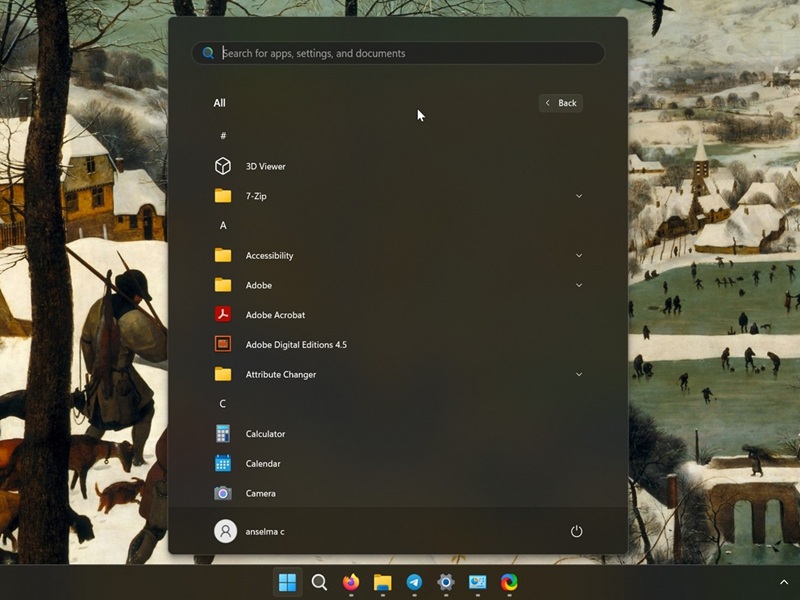Click the Adobe folder icon
Viewport: 800px width, 600px height.
point(223,285)
